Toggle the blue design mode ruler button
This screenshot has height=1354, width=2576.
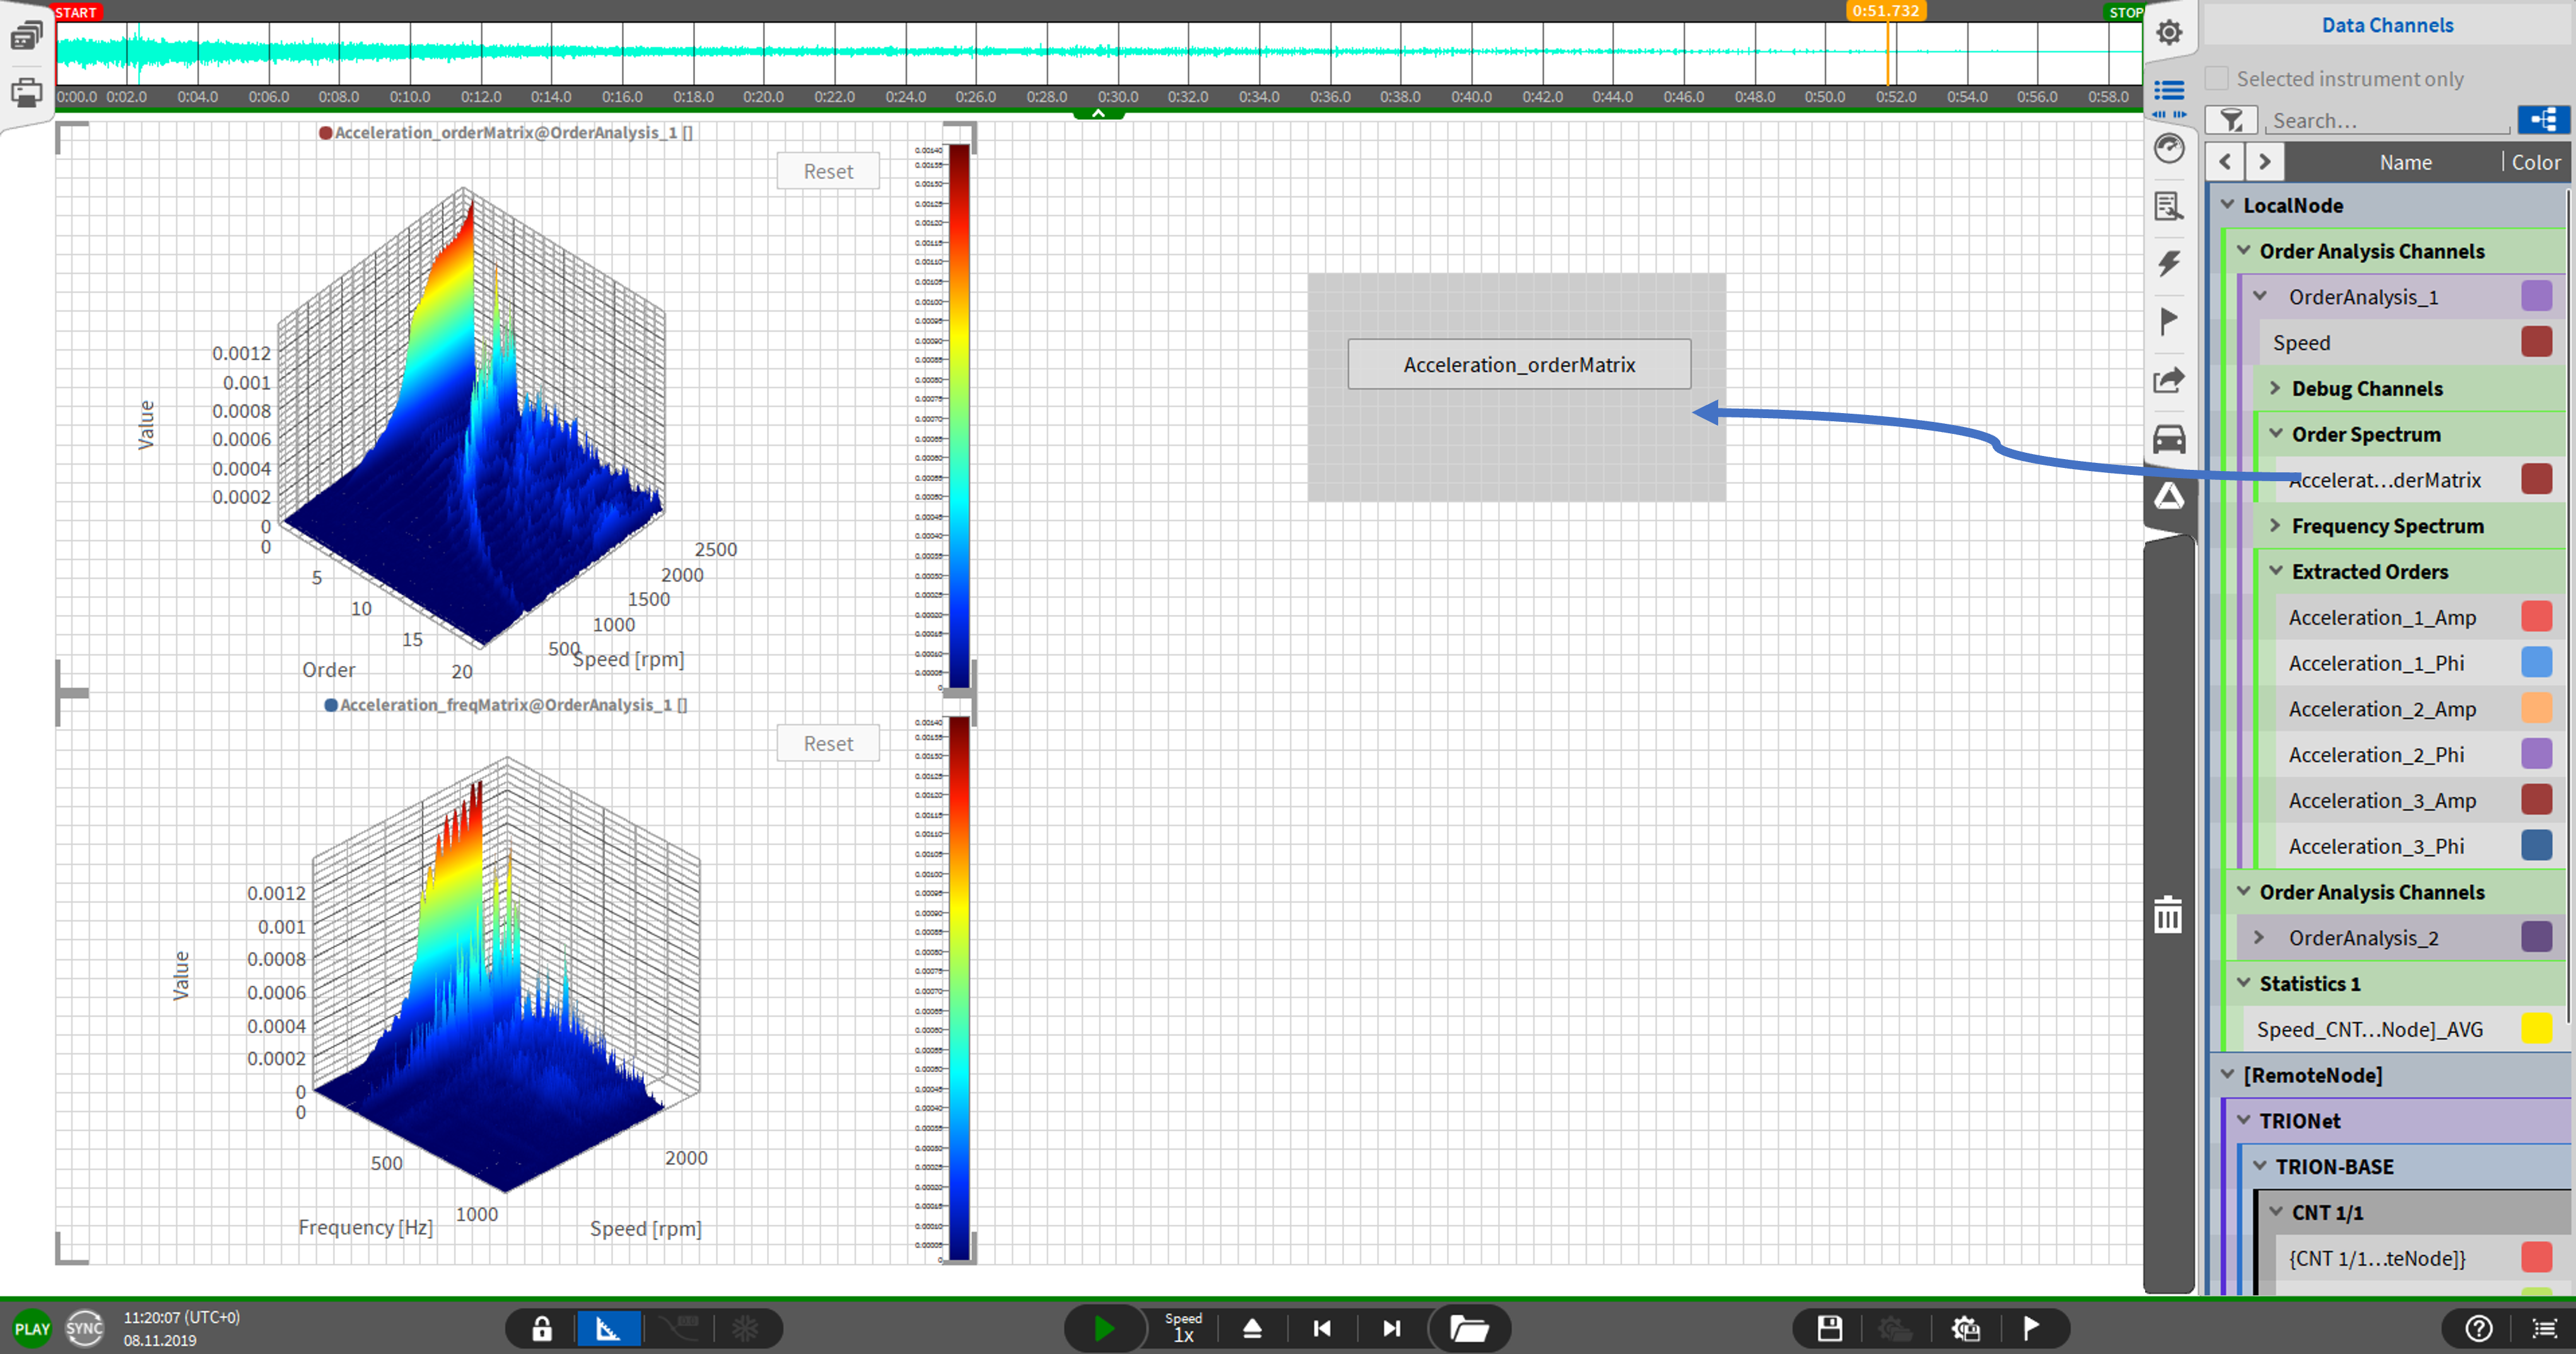(x=608, y=1328)
